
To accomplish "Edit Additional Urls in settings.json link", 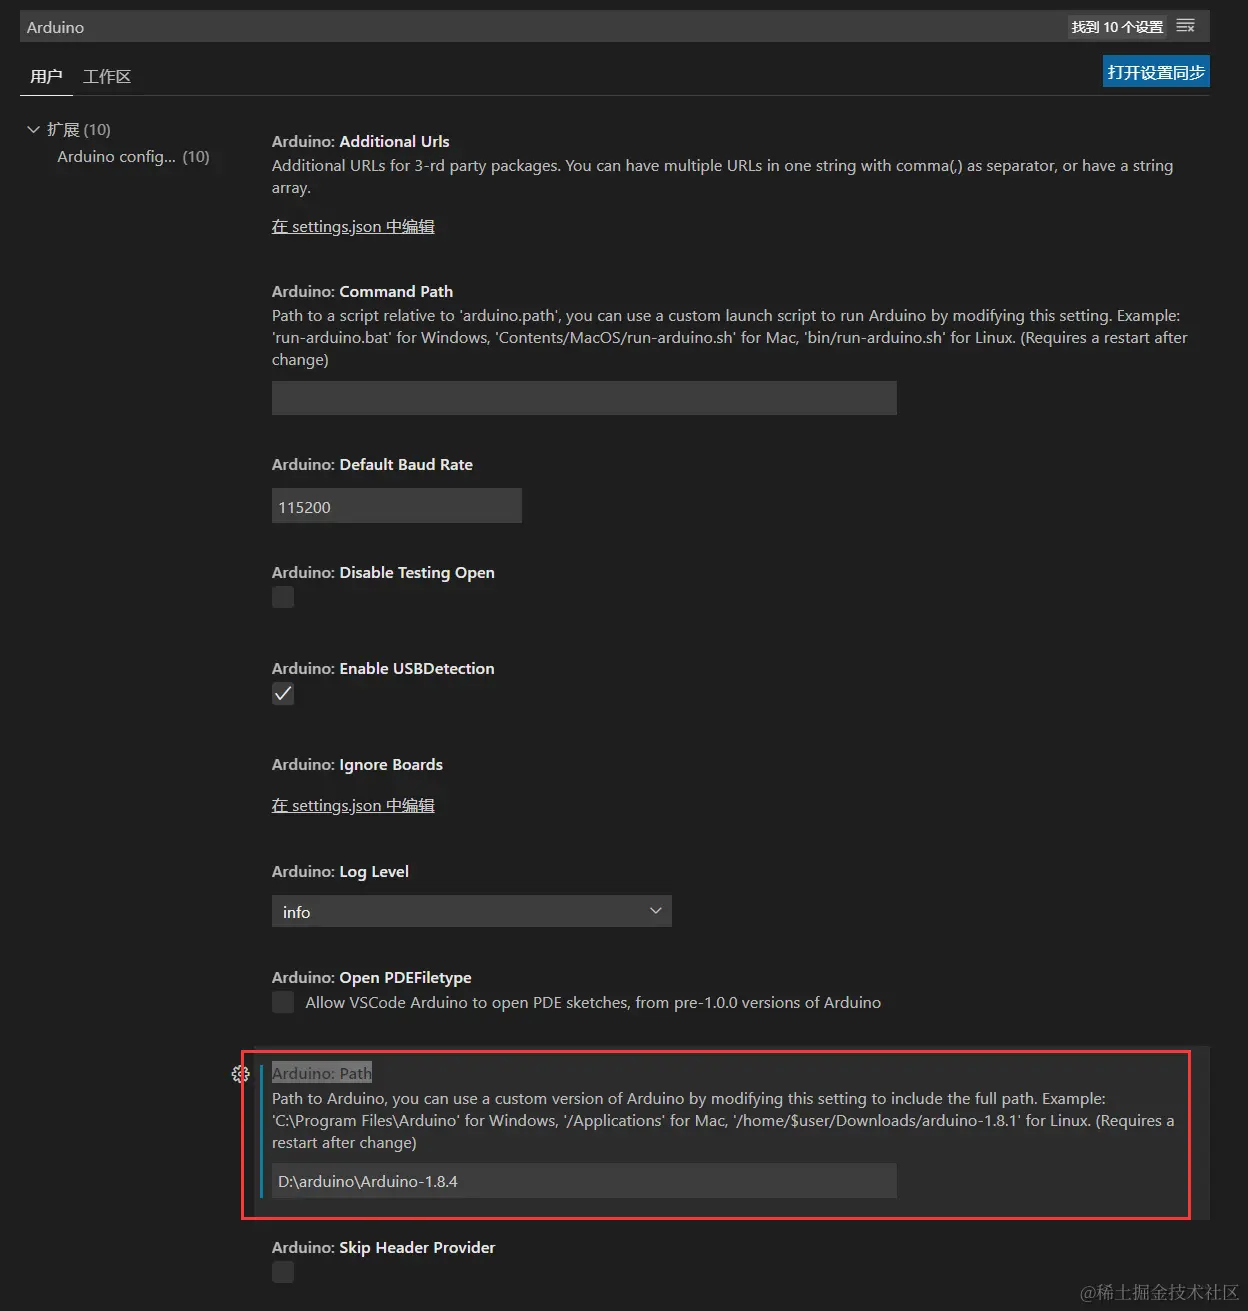I will tap(353, 226).
